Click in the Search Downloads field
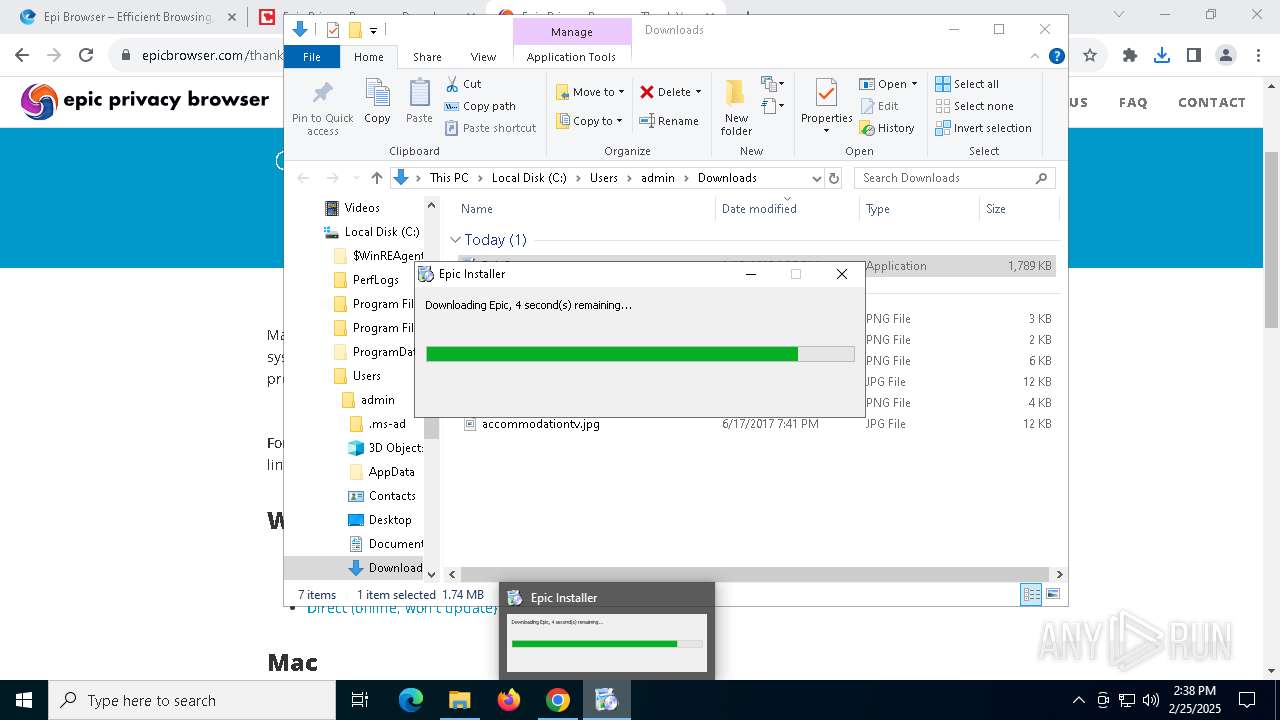Image resolution: width=1280 pixels, height=720 pixels. [x=946, y=178]
